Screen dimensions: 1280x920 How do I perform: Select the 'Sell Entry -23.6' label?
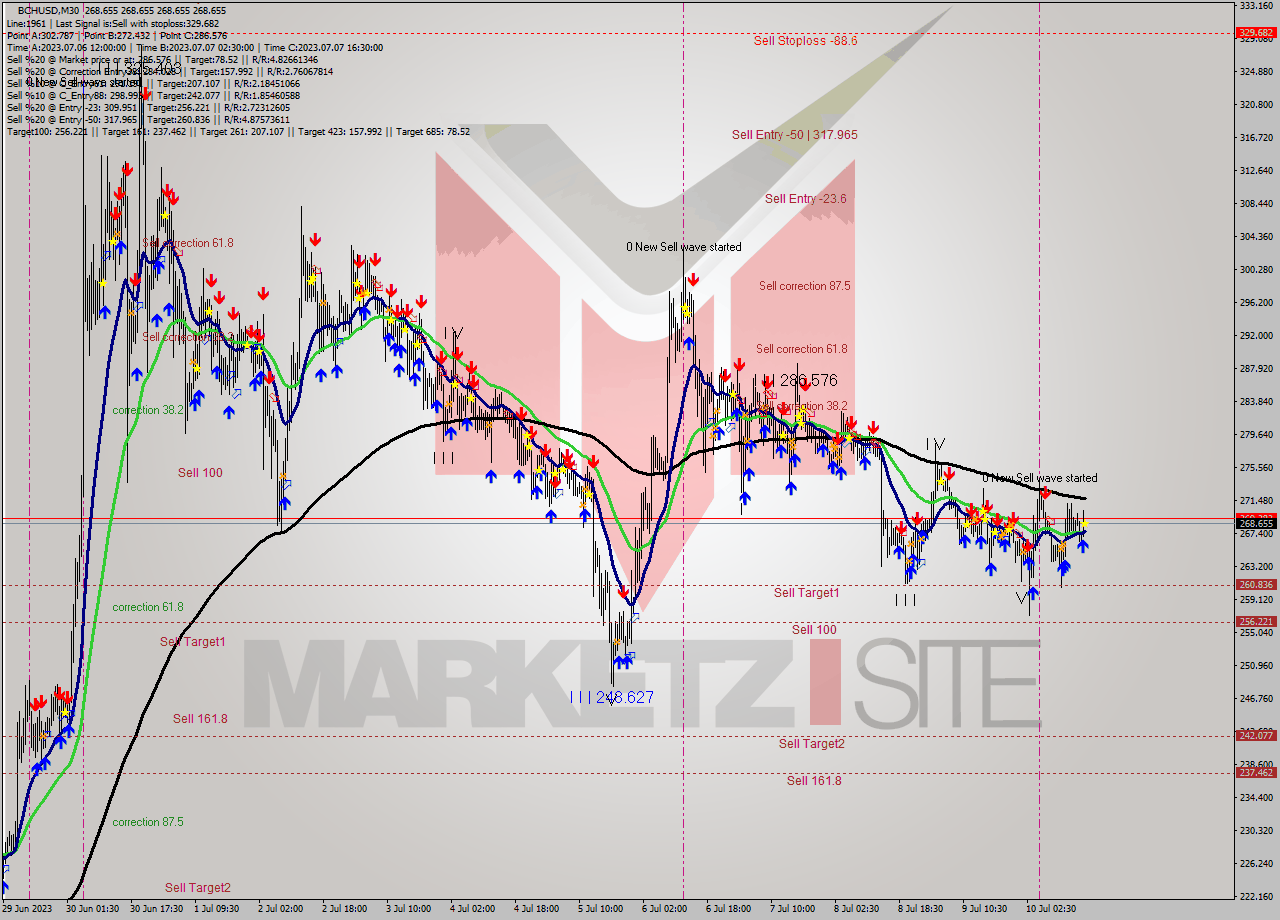tap(805, 198)
